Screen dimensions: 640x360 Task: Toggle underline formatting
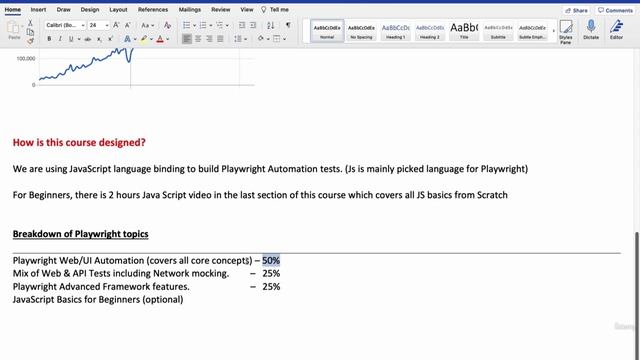[x=71, y=39]
